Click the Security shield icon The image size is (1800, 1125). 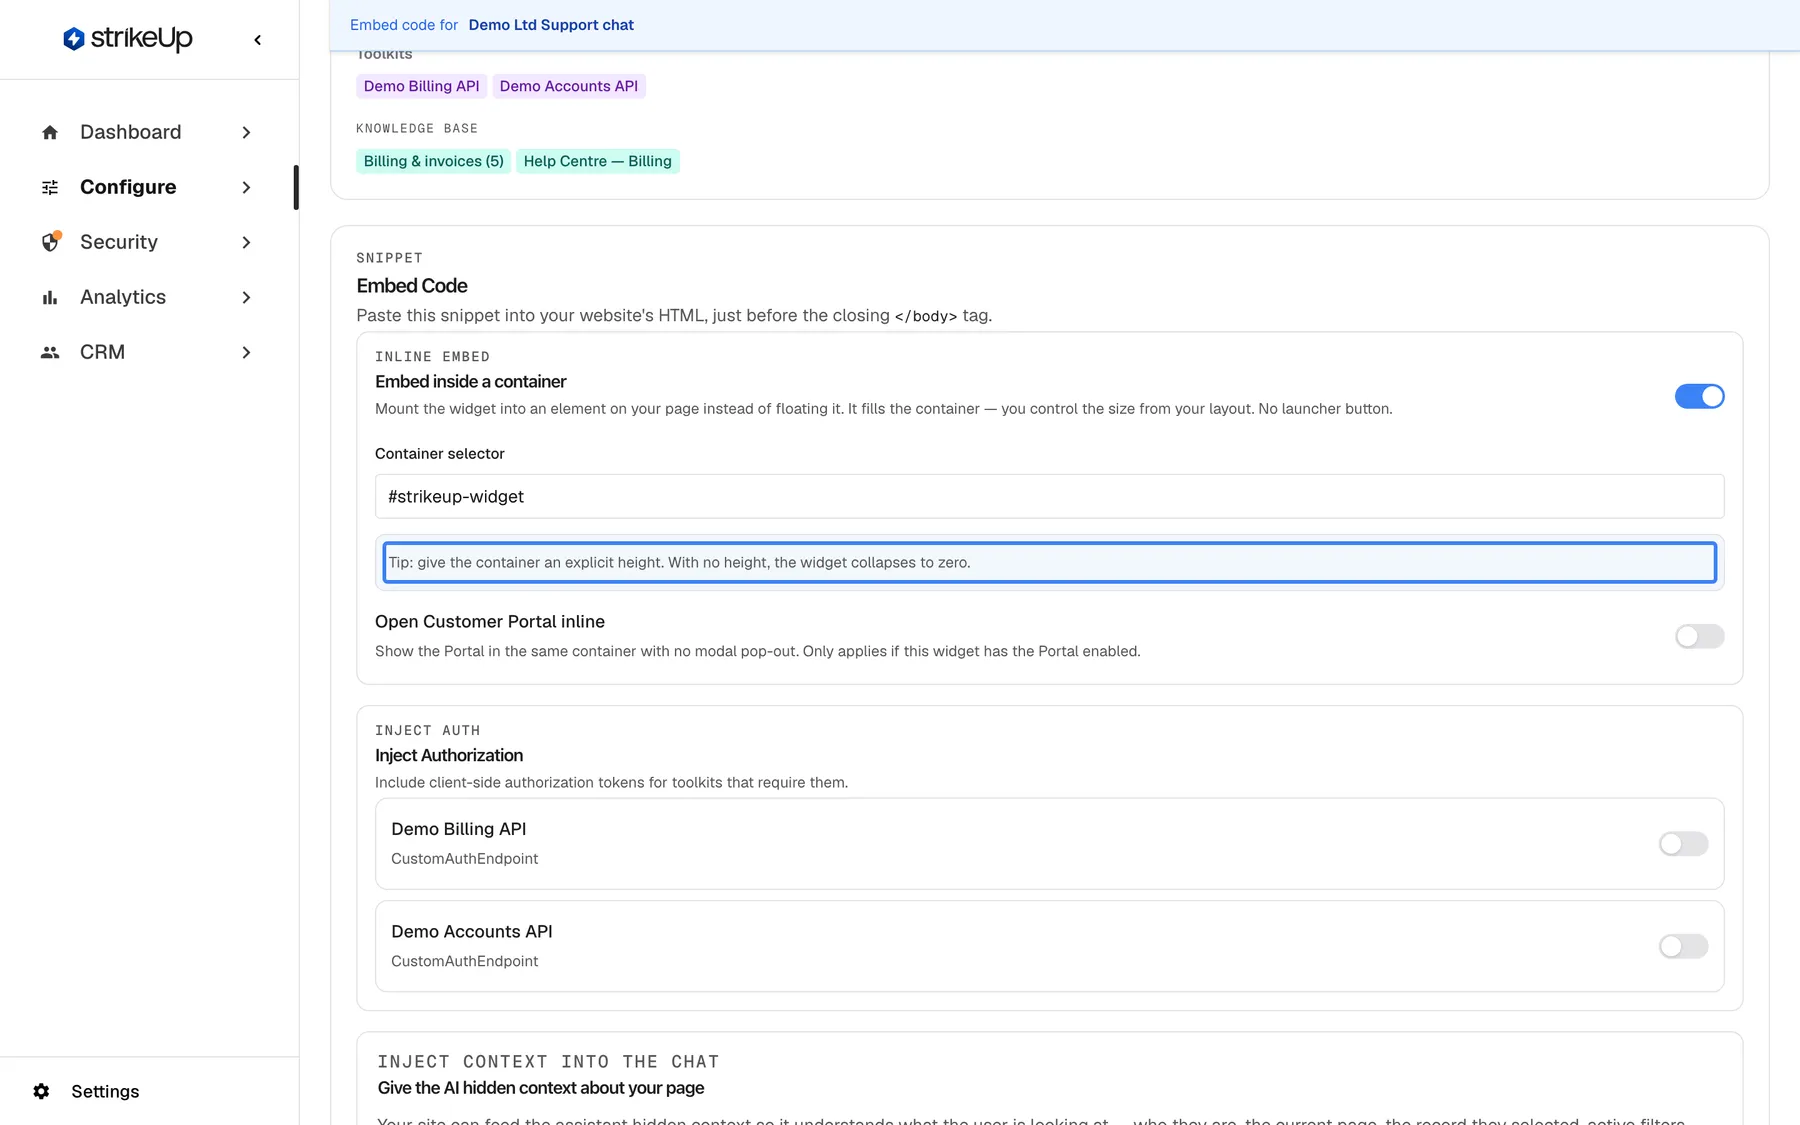point(50,242)
